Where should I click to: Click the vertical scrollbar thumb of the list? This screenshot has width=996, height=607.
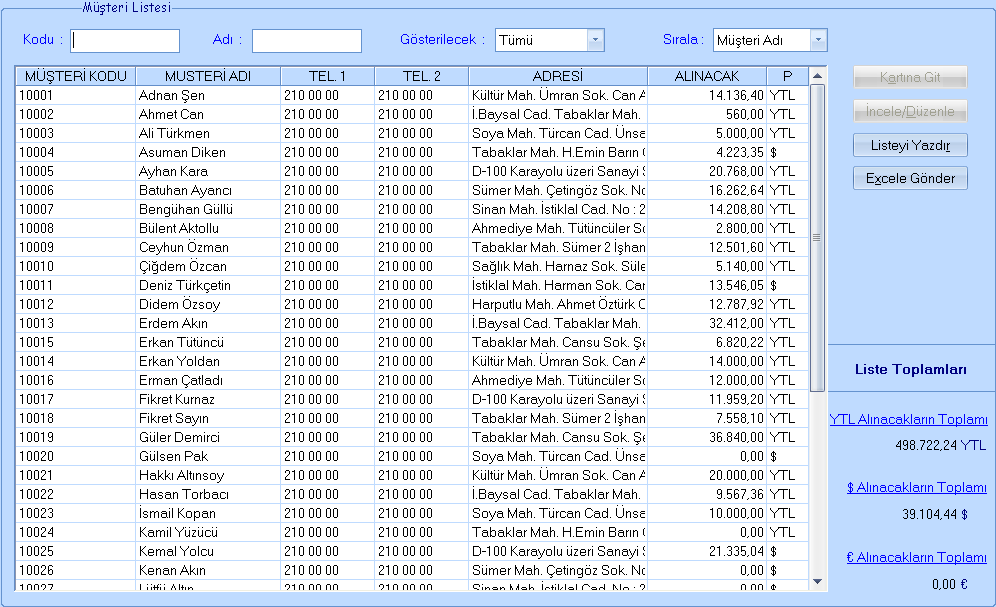[818, 238]
